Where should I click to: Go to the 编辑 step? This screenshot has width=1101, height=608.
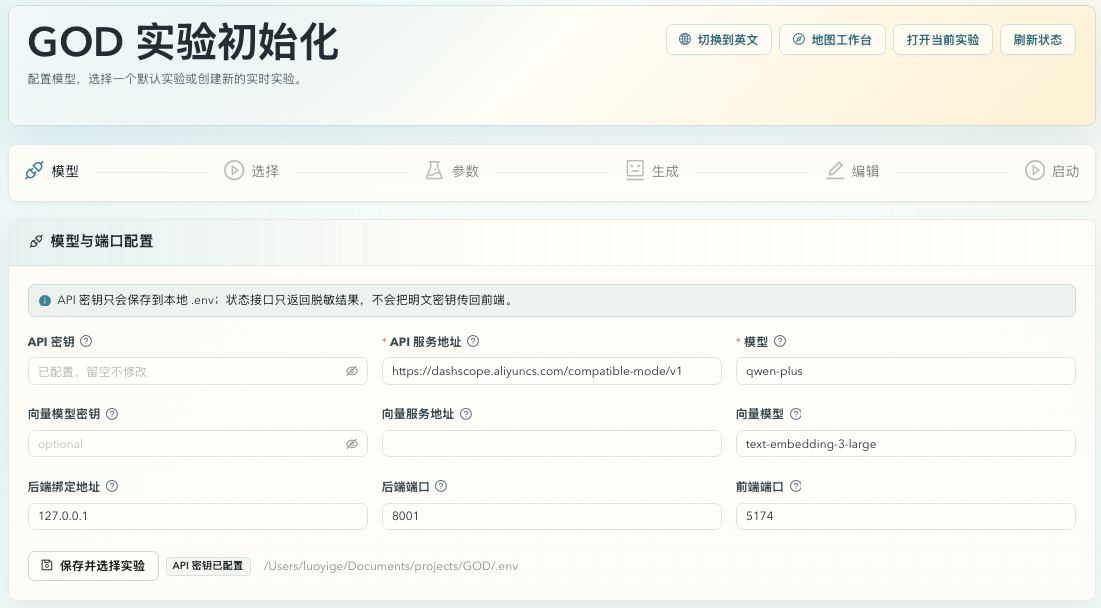852,171
